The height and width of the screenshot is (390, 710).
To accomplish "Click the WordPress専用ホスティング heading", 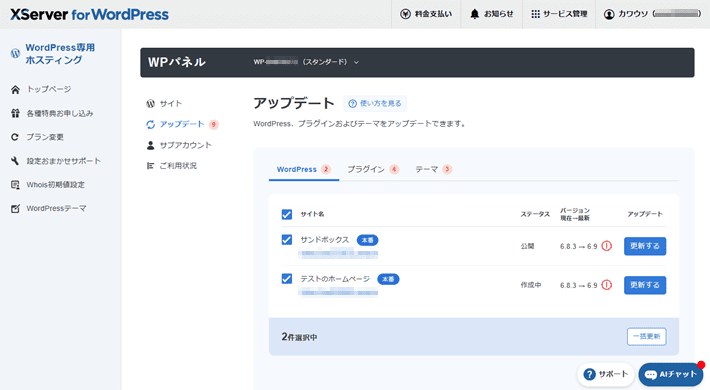I will 60,53.
